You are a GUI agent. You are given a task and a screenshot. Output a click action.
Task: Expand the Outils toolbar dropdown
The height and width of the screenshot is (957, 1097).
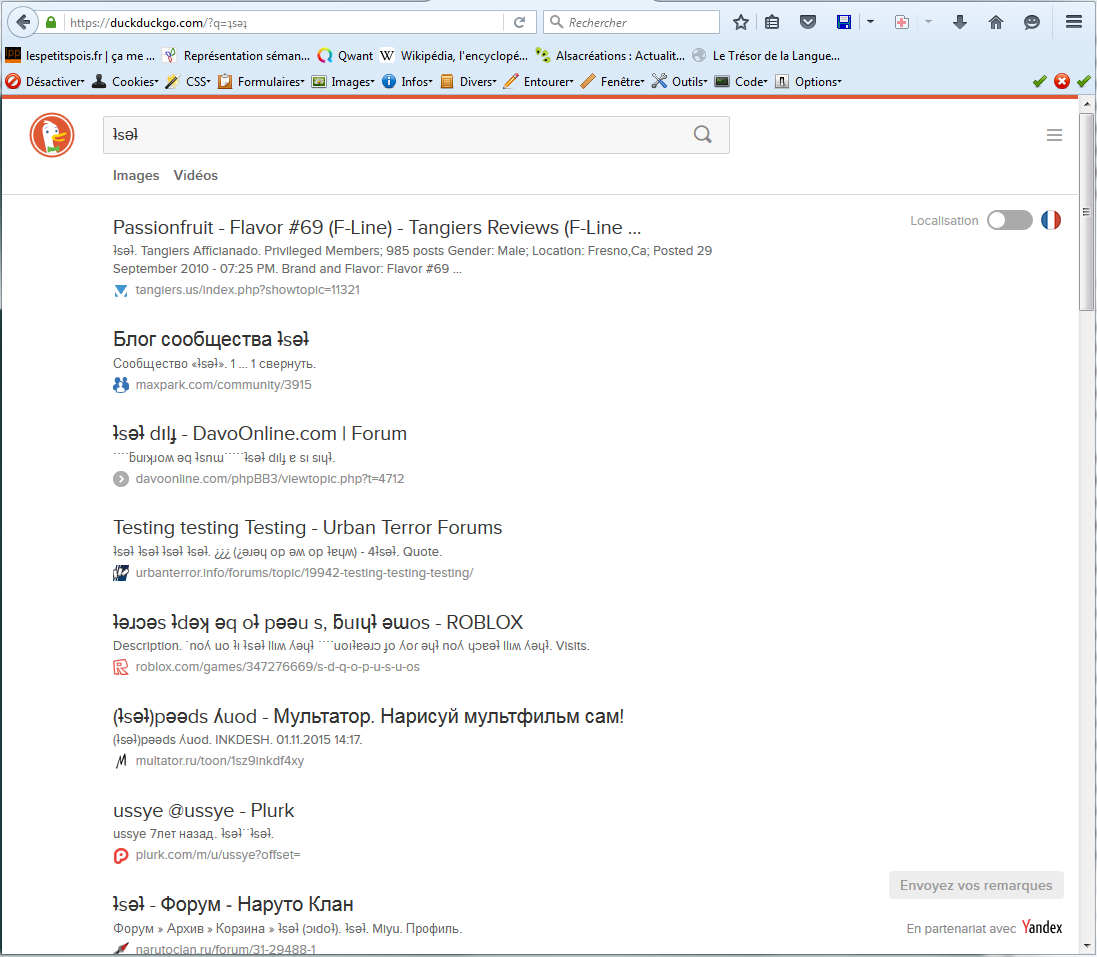[680, 82]
